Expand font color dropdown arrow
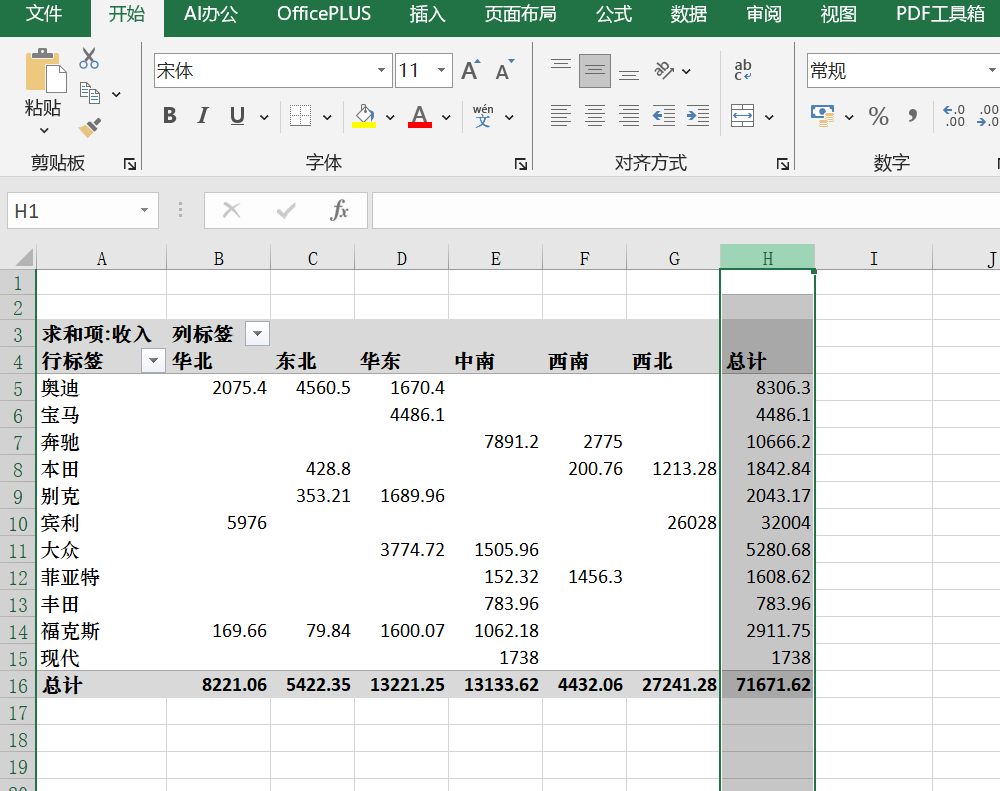 click(446, 117)
